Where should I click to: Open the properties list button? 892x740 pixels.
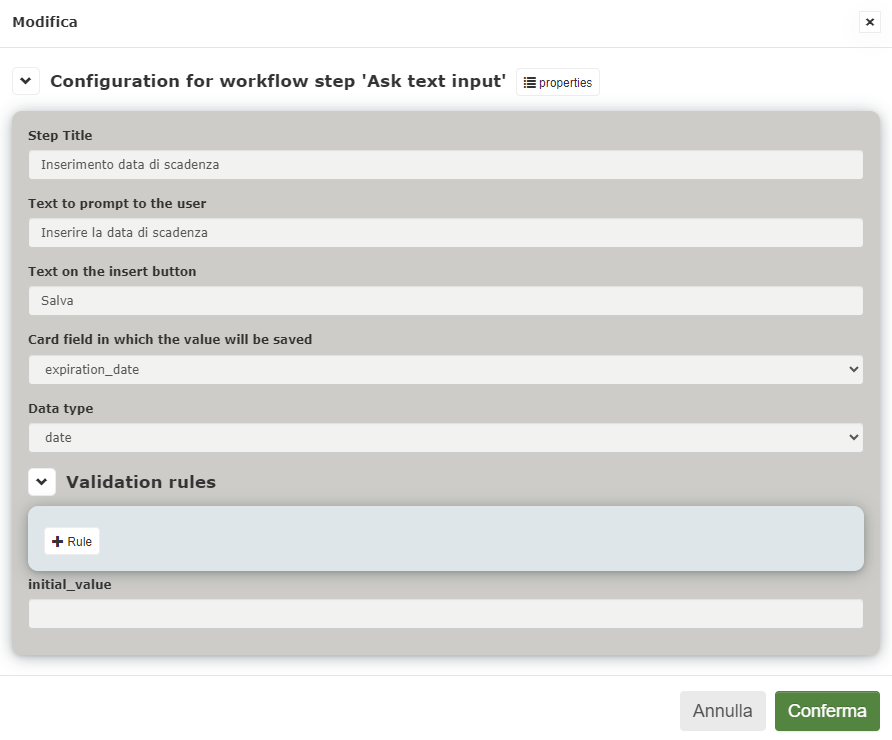[x=558, y=82]
